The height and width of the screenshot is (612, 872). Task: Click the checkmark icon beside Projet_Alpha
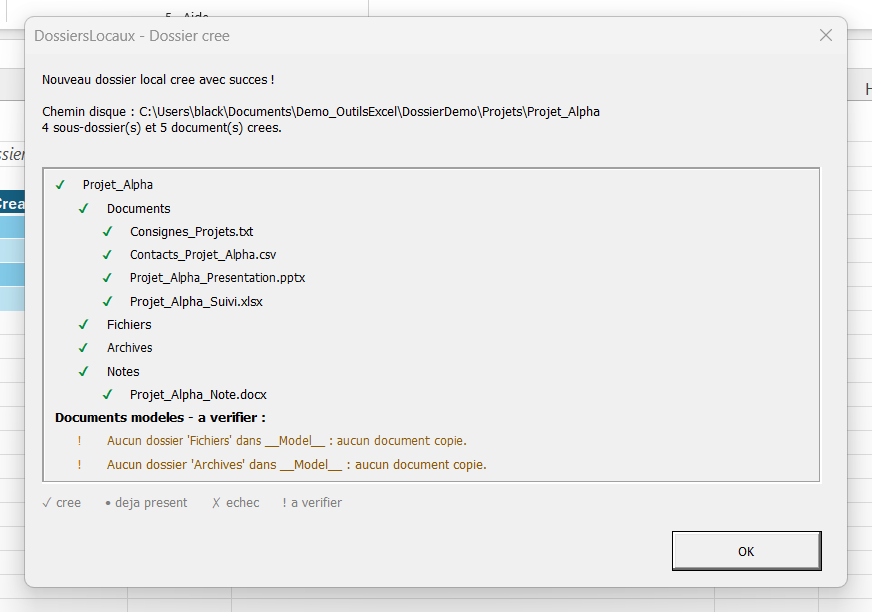coord(60,185)
